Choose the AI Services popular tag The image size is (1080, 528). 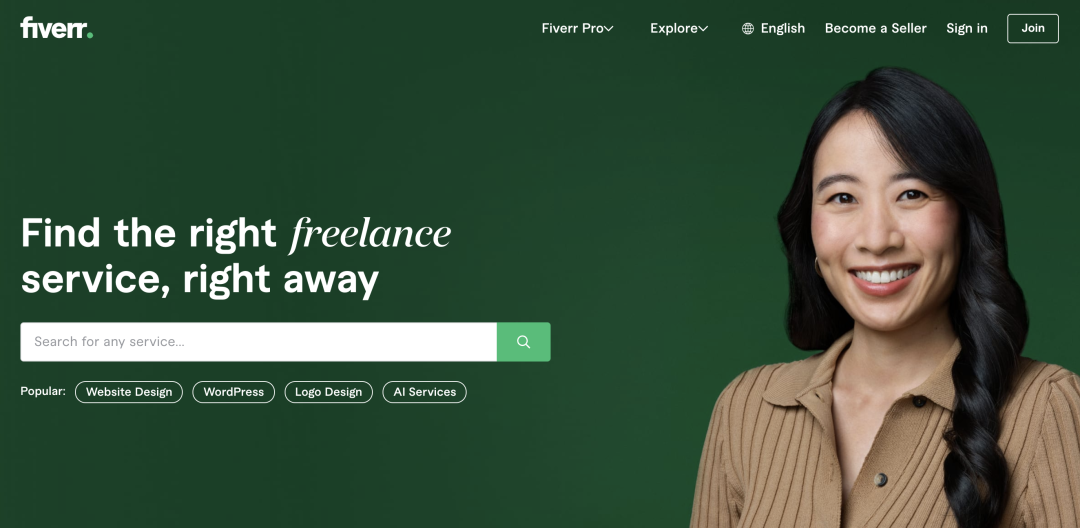424,392
